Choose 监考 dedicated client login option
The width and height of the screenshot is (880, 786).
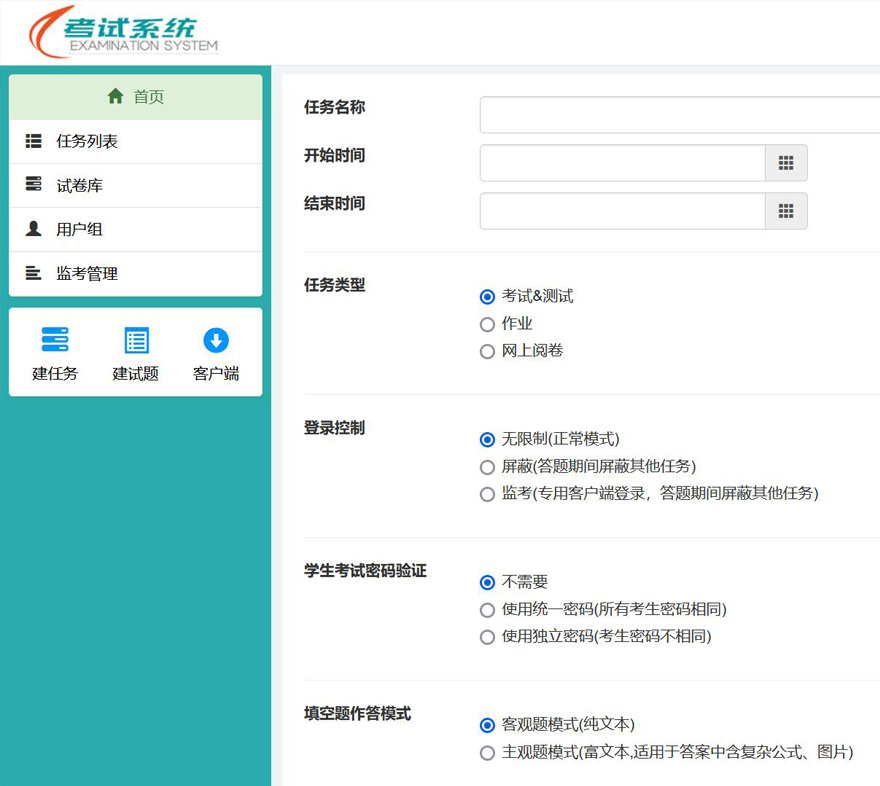[488, 494]
